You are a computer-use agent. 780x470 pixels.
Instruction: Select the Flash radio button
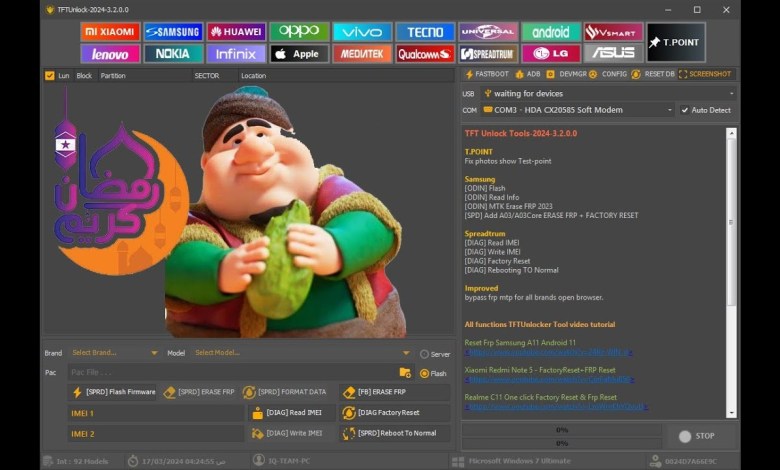424,374
